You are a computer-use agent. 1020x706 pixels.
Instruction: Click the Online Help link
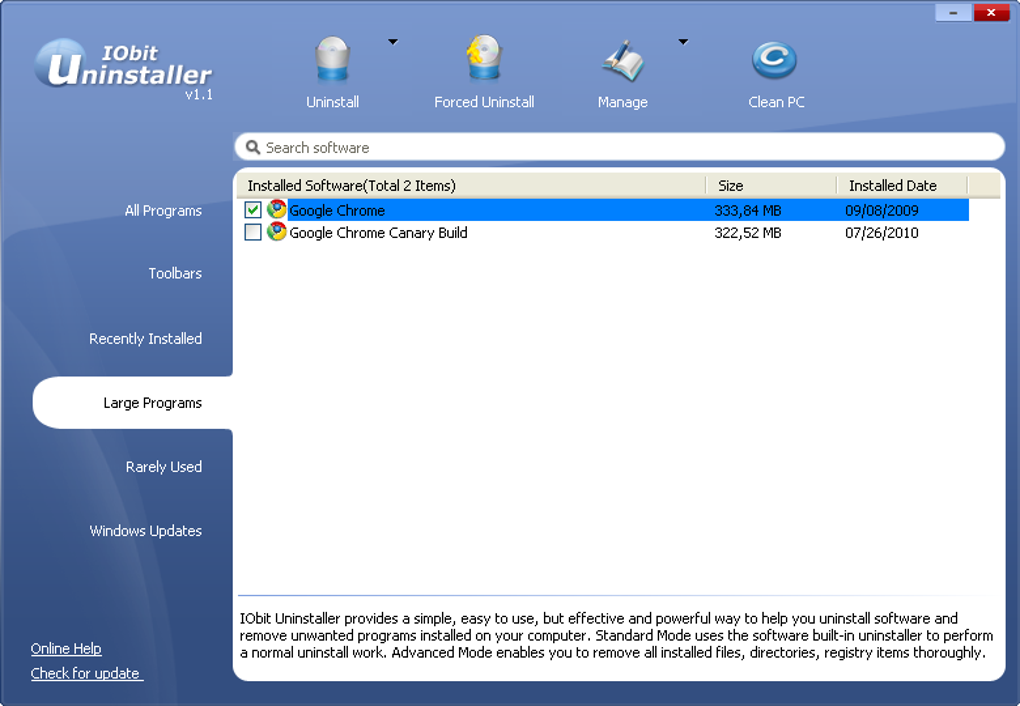pos(66,648)
